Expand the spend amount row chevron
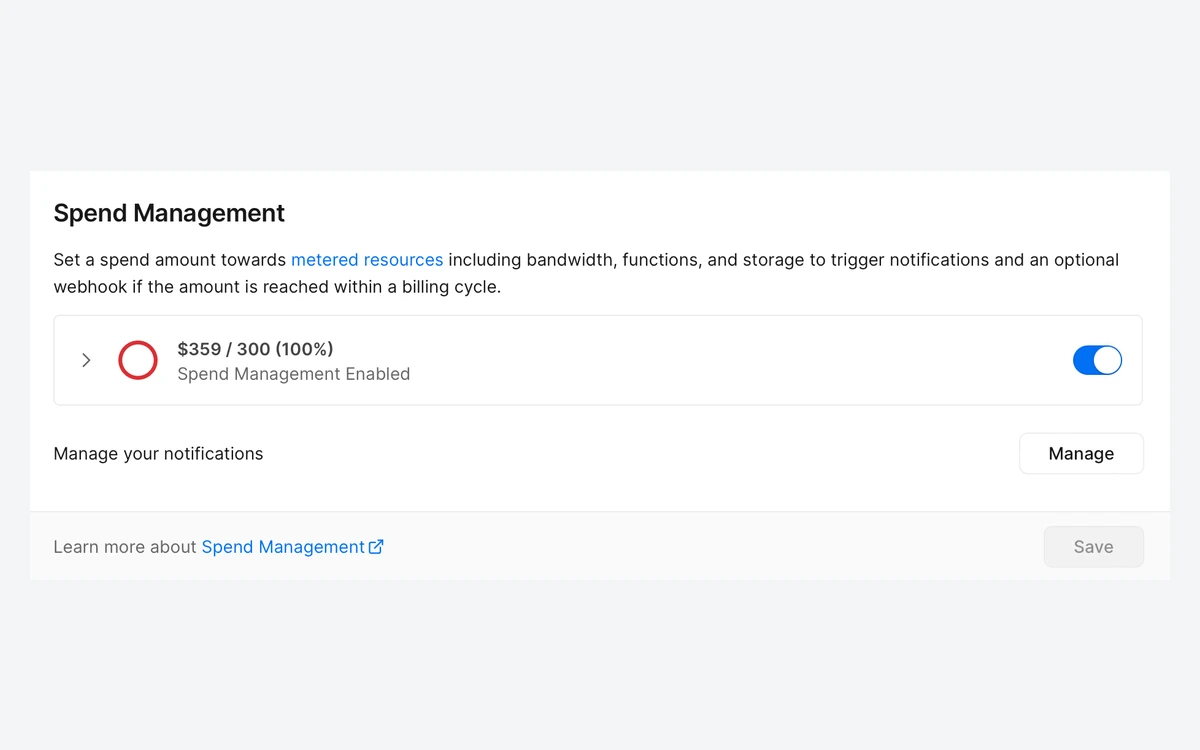 tap(86, 360)
